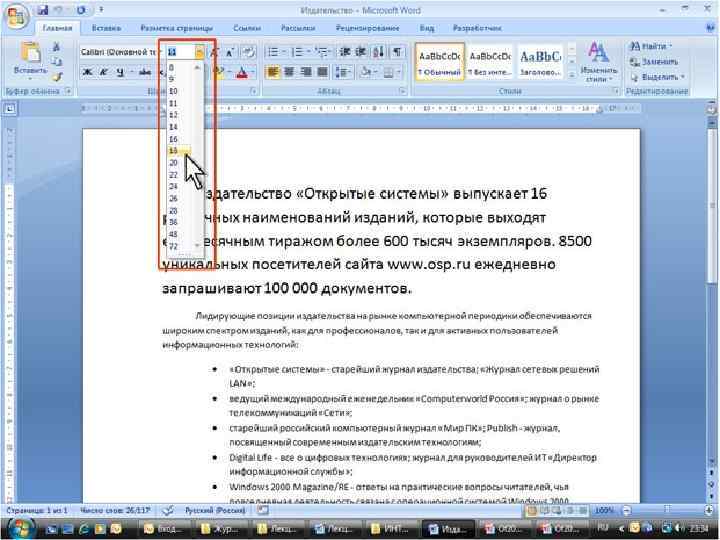Collapse the font size dropdown arrow
The height and width of the screenshot is (540, 720).
tap(199, 52)
